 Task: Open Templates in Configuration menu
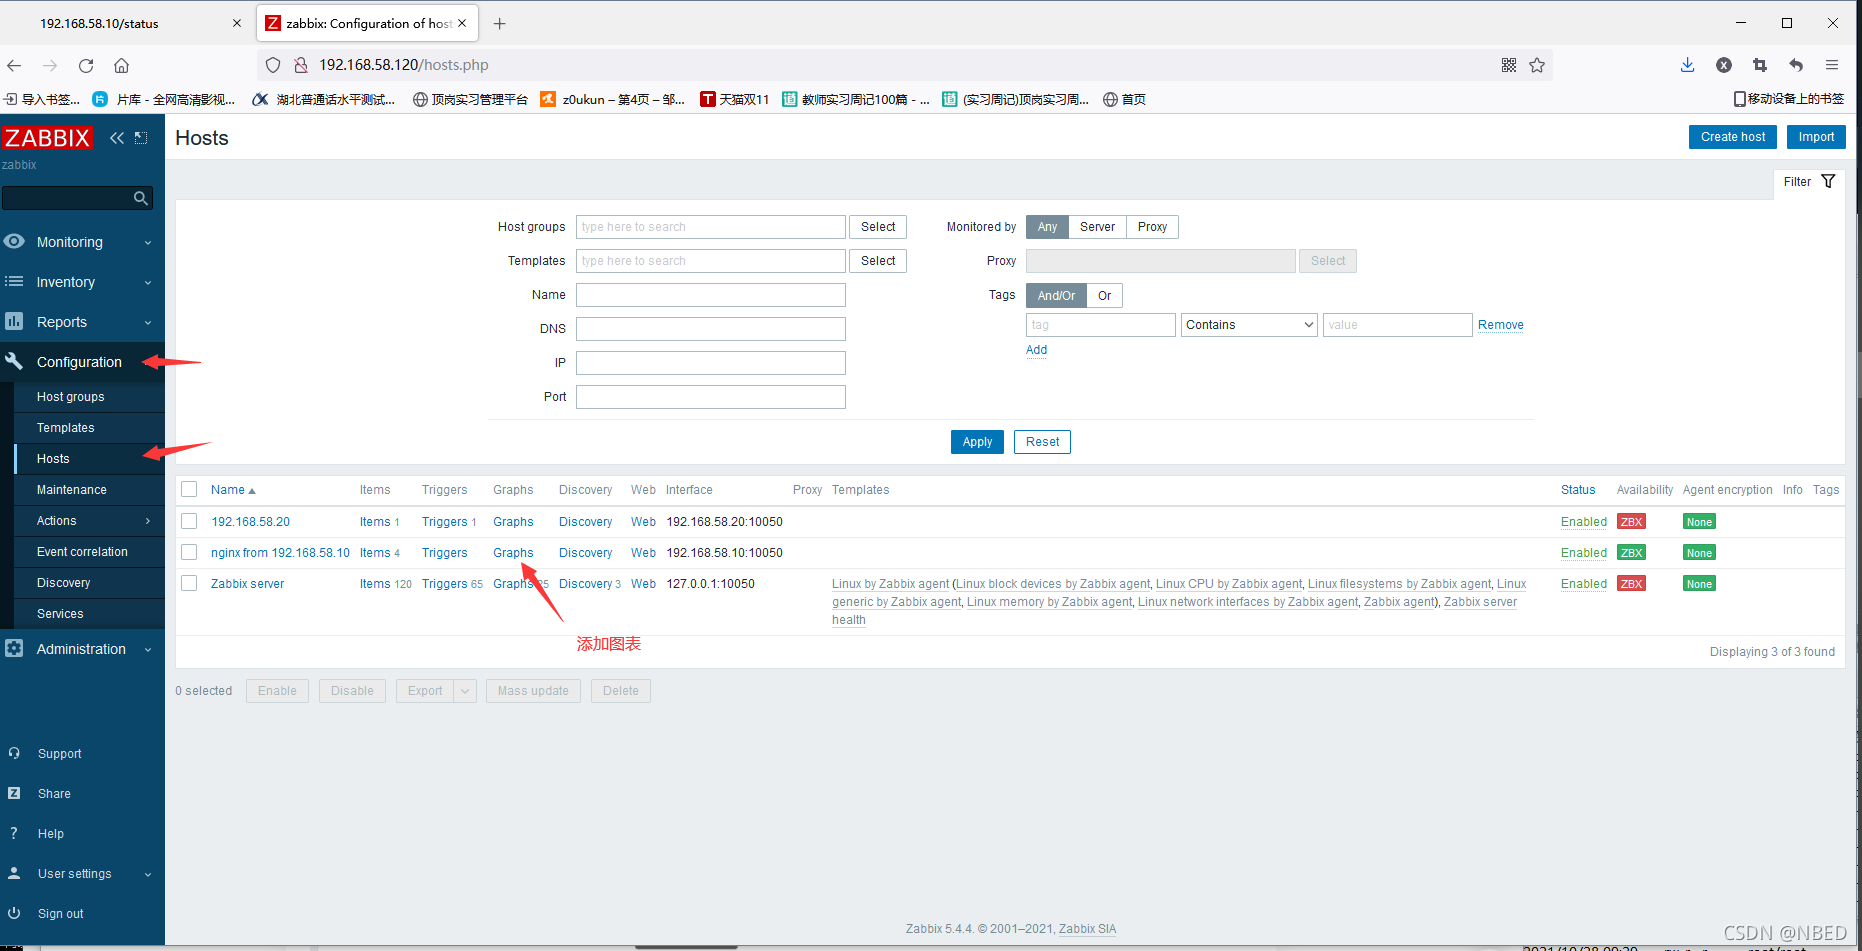tap(65, 428)
